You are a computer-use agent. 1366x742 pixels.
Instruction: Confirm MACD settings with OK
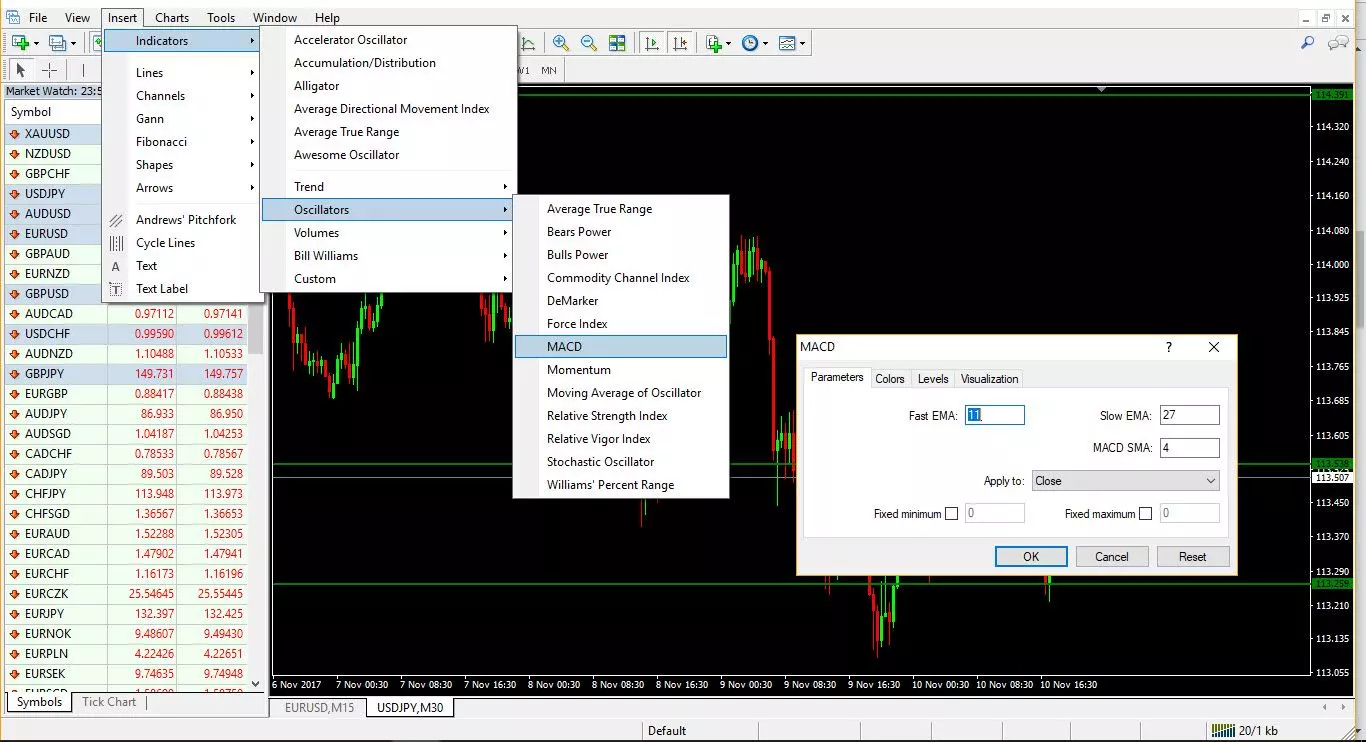click(x=1031, y=557)
